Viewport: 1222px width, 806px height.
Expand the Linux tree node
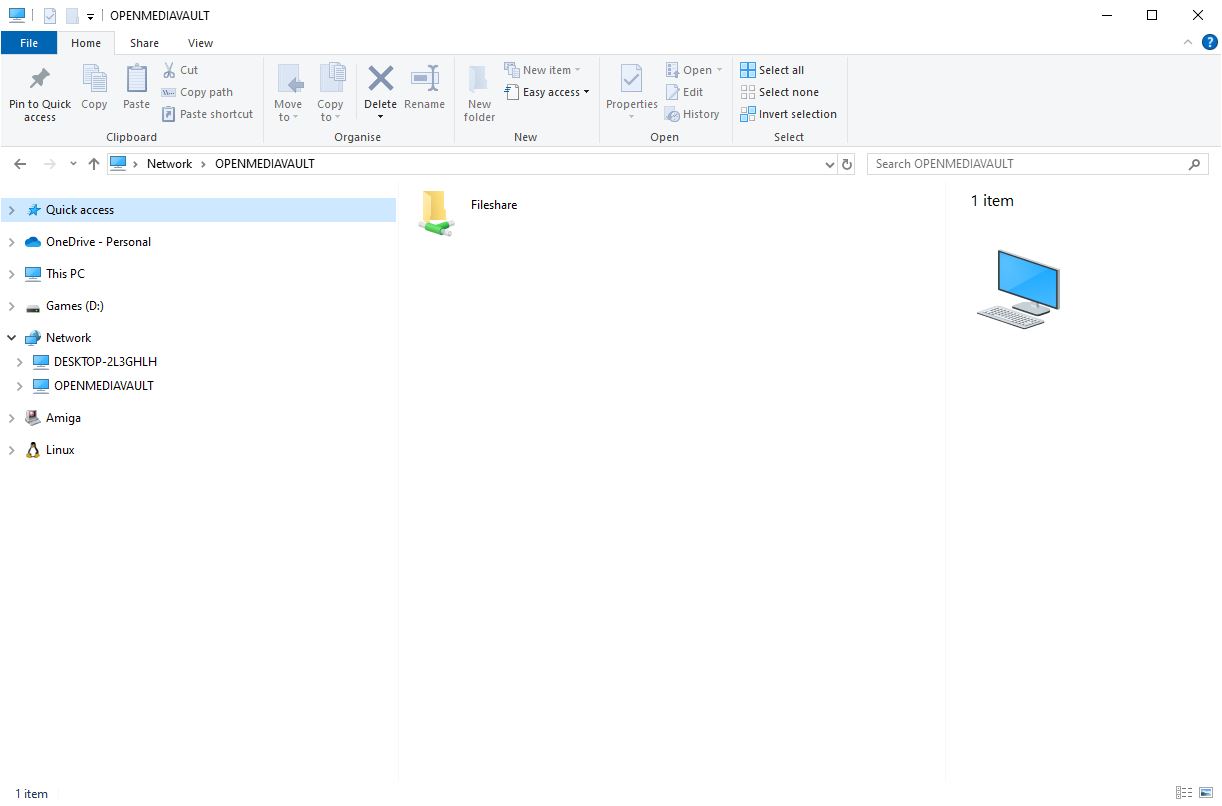[12, 450]
